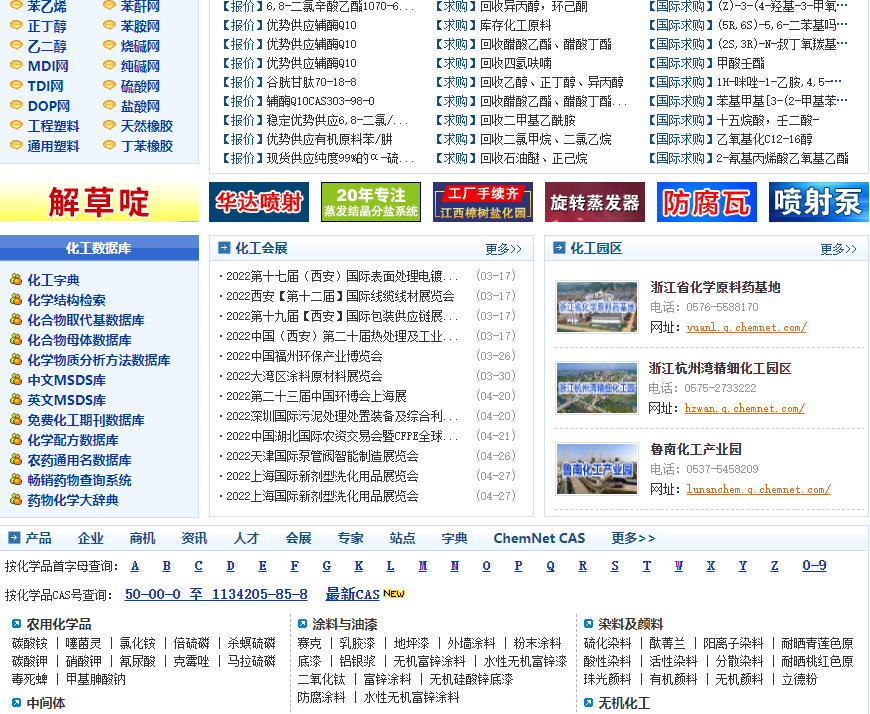Open the 鲁南化工产业园 thumbnail image

tap(597, 469)
